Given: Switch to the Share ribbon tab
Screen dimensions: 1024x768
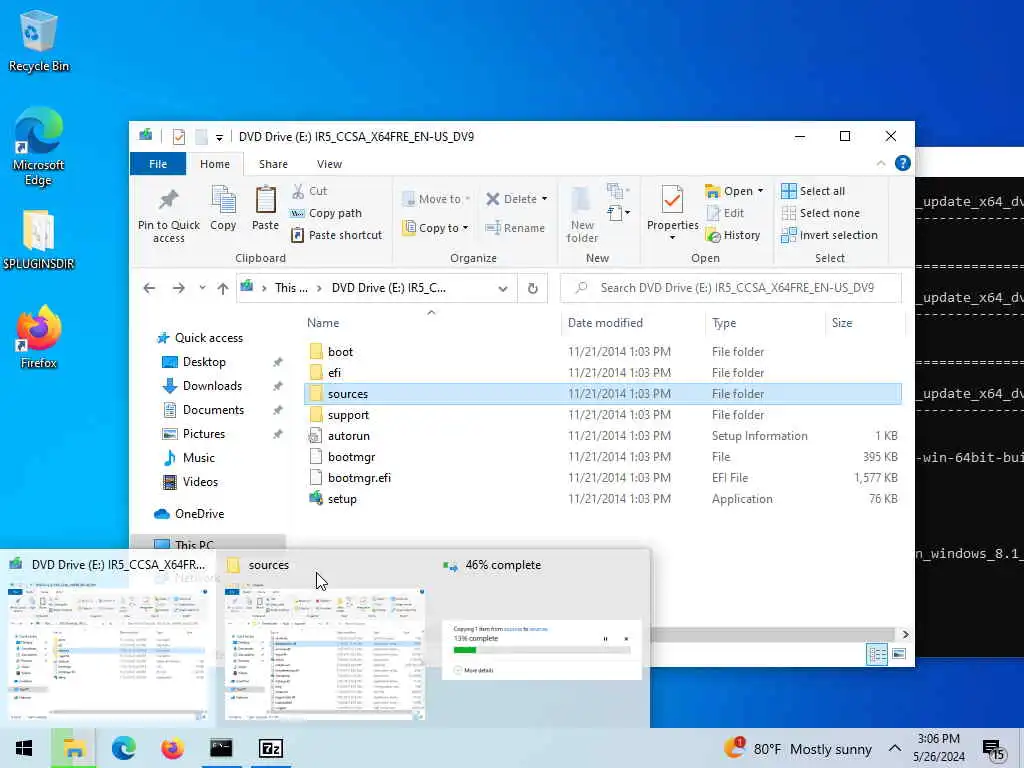Looking at the screenshot, I should [x=273, y=164].
